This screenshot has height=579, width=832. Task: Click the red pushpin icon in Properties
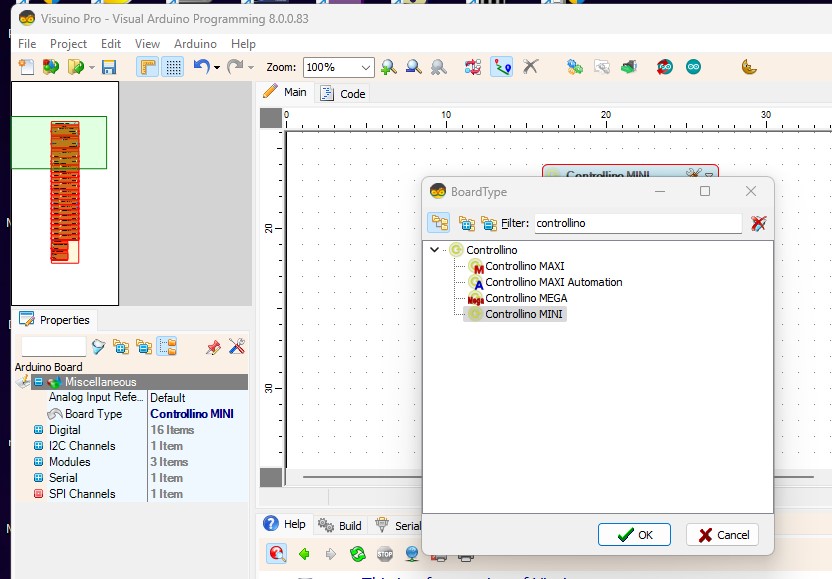[x=213, y=348]
